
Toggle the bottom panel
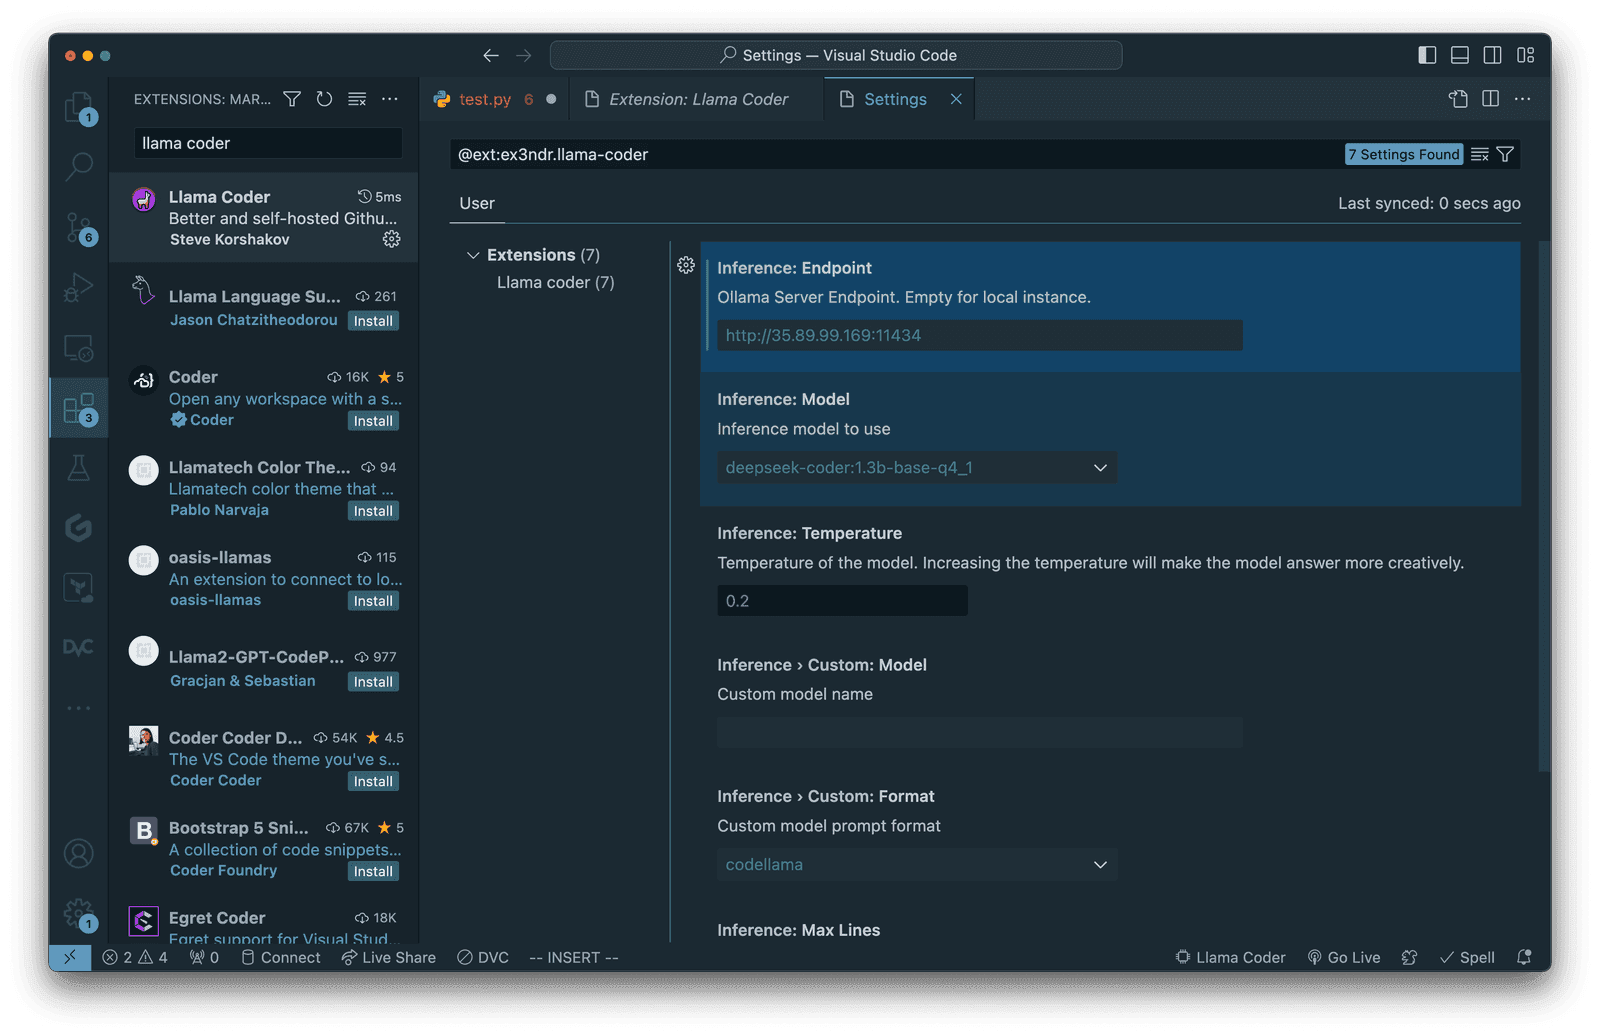[1460, 55]
